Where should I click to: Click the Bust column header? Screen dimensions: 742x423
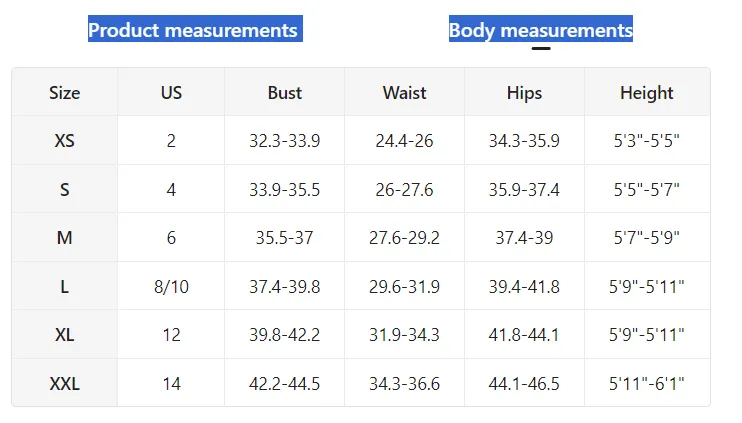[284, 93]
